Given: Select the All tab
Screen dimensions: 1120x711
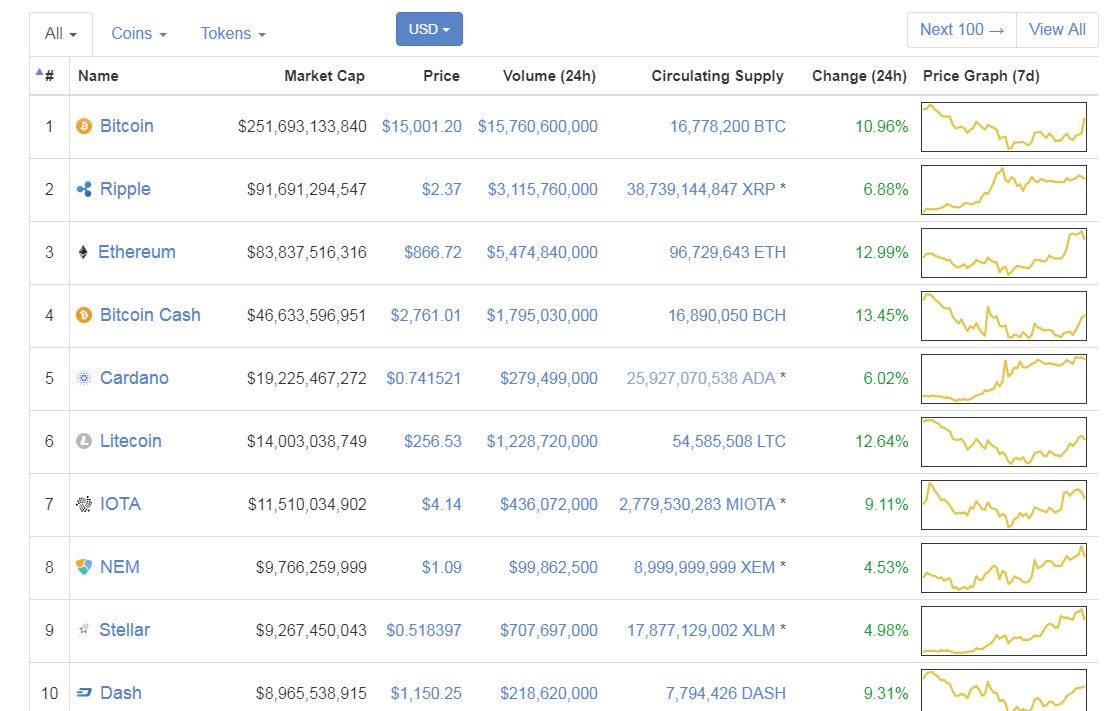Looking at the screenshot, I should (61, 34).
